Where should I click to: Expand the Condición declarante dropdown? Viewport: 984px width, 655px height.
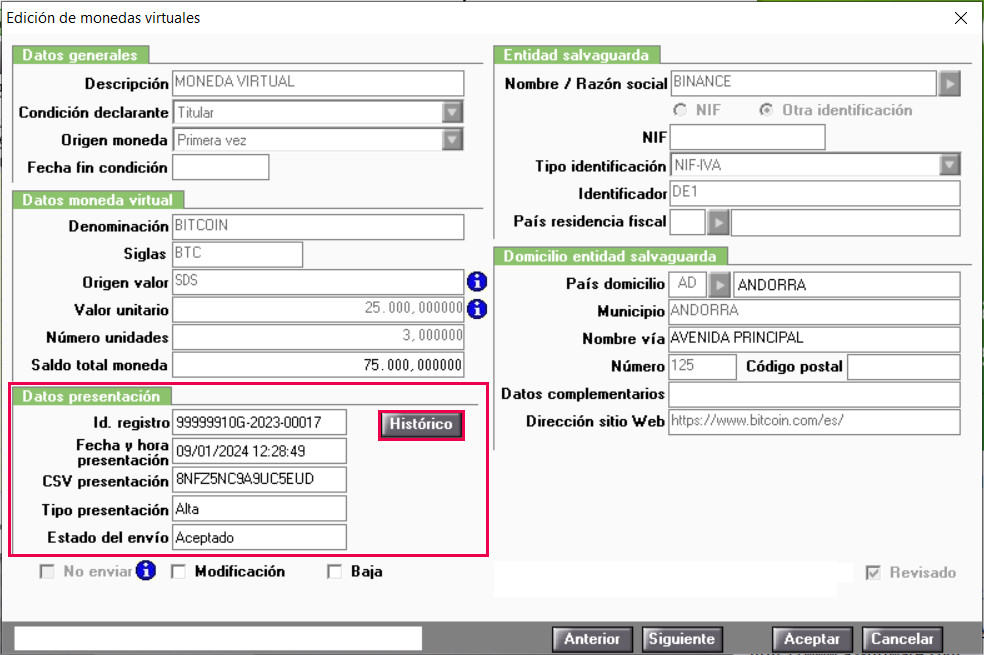pyautogui.click(x=452, y=112)
